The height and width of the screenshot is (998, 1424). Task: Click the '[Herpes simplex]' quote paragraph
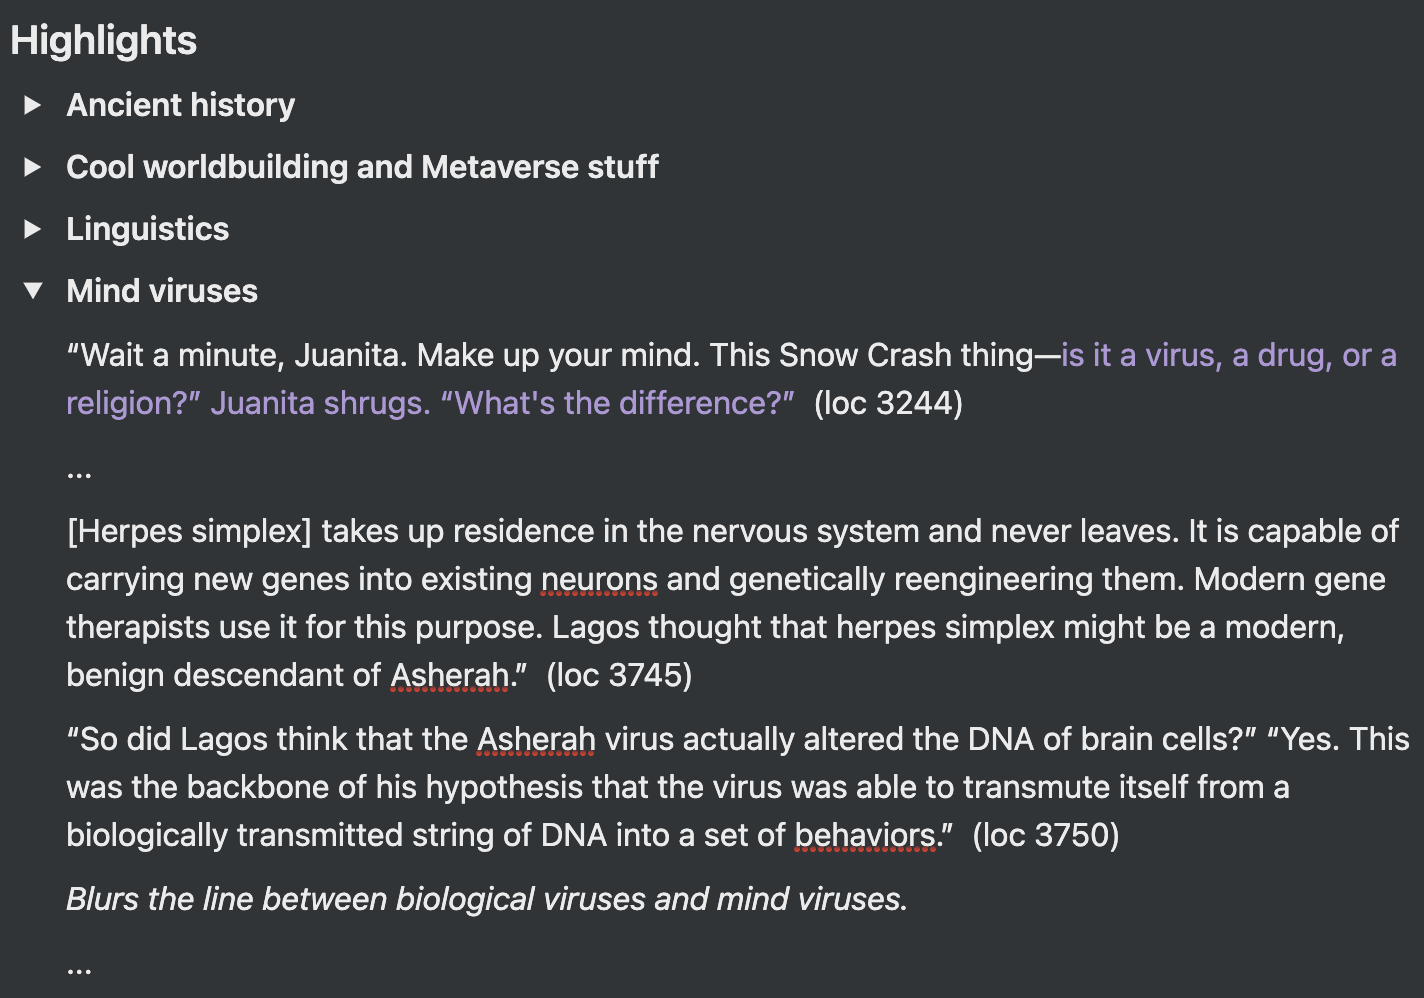[x=732, y=603]
